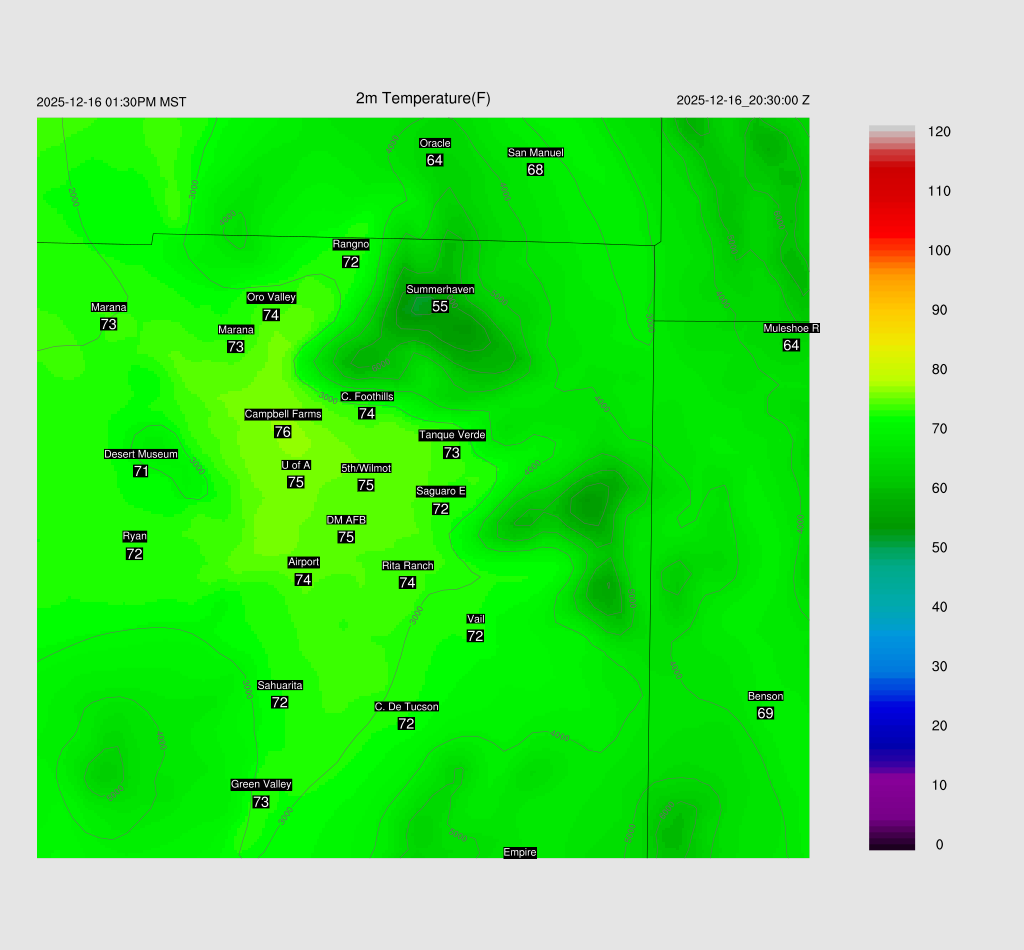The height and width of the screenshot is (950, 1024).
Task: Click the San Manuel station label
Action: pyautogui.click(x=535, y=153)
